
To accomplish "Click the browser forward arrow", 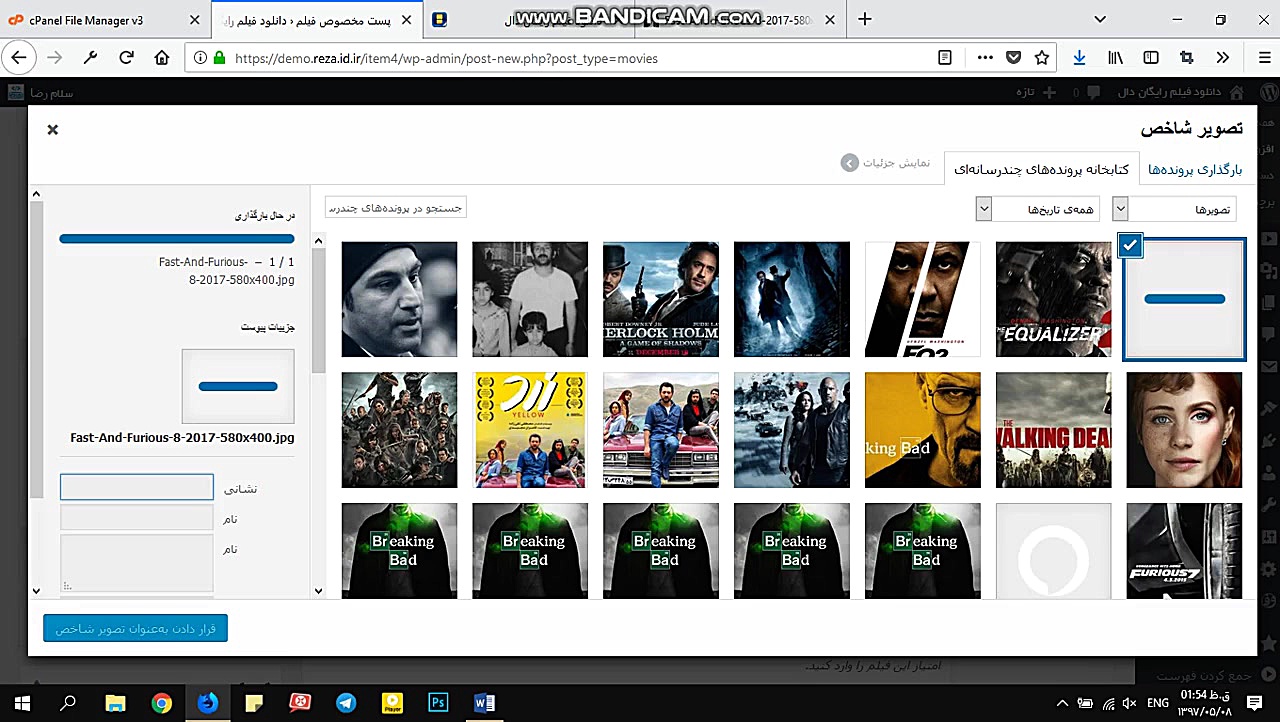I will tap(55, 58).
